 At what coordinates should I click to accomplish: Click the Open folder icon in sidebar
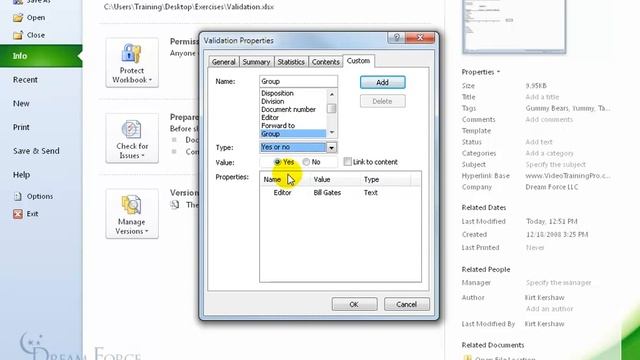click(18, 18)
